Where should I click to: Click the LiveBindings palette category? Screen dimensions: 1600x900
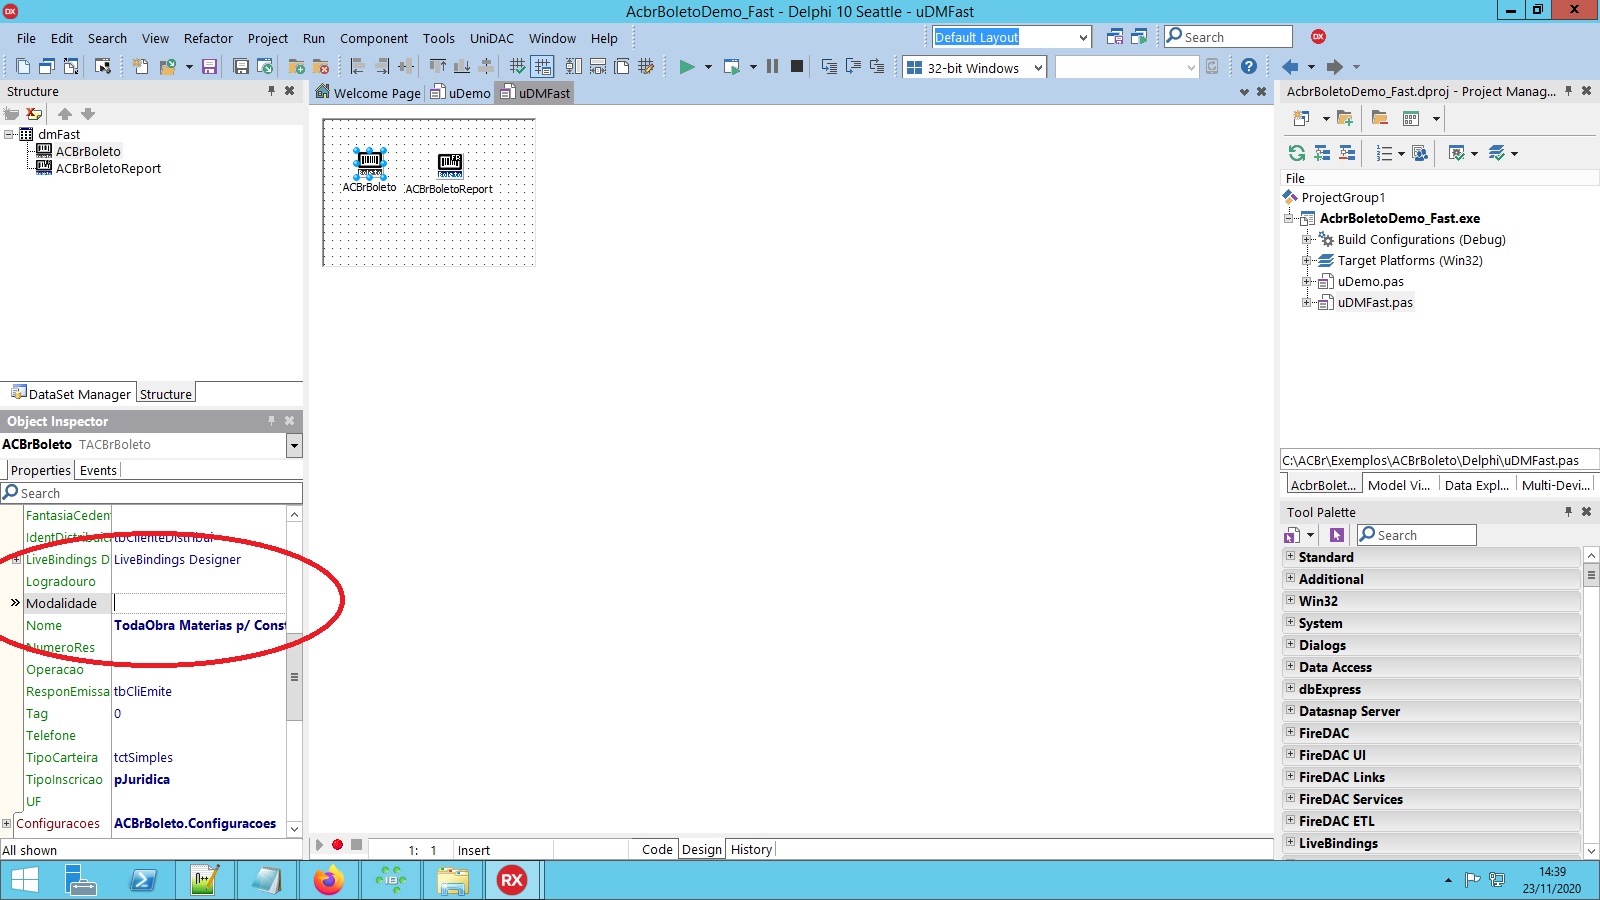click(1431, 843)
